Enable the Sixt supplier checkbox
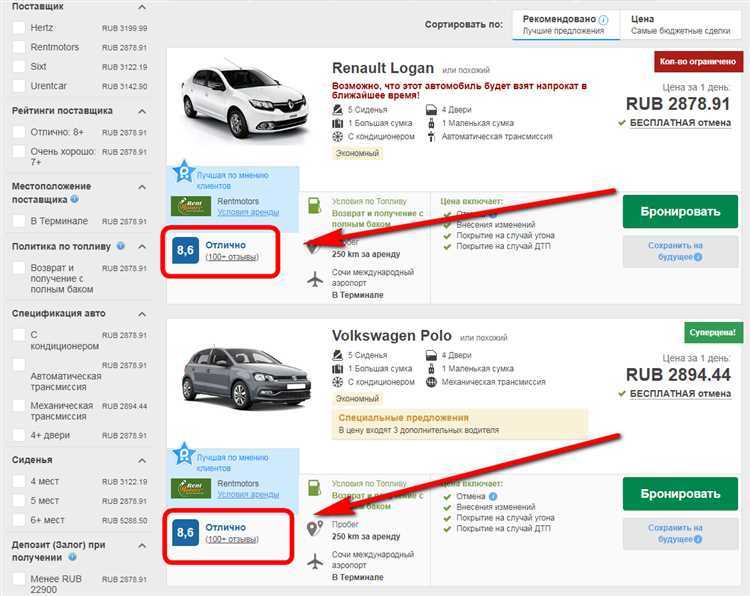The height and width of the screenshot is (596, 750). click(19, 66)
